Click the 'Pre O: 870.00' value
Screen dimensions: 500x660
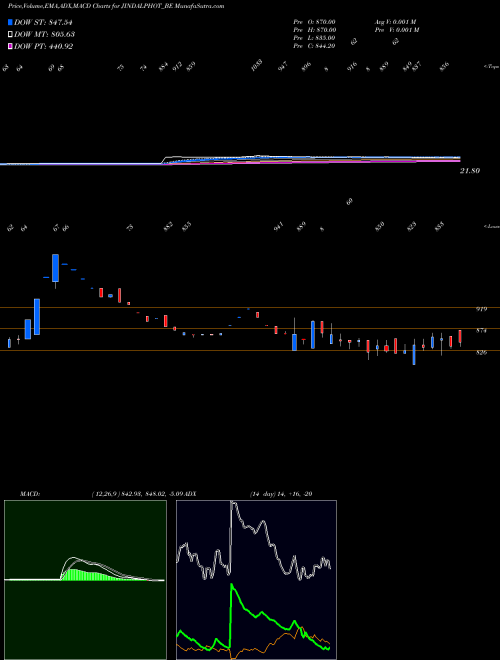[x=314, y=22]
